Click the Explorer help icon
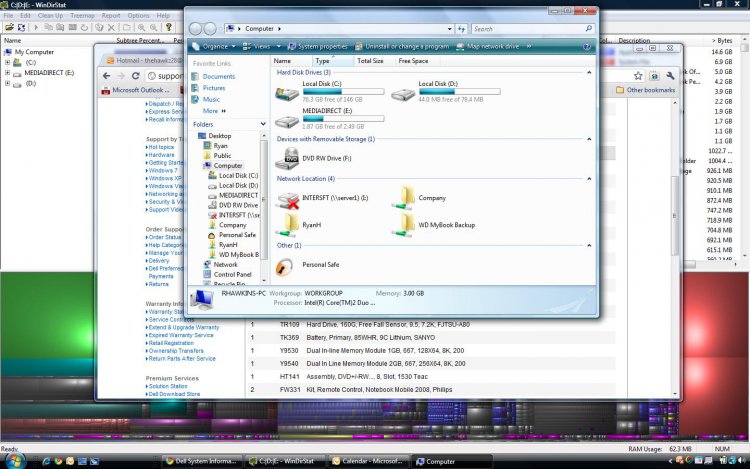This screenshot has height=469, width=750. point(586,46)
